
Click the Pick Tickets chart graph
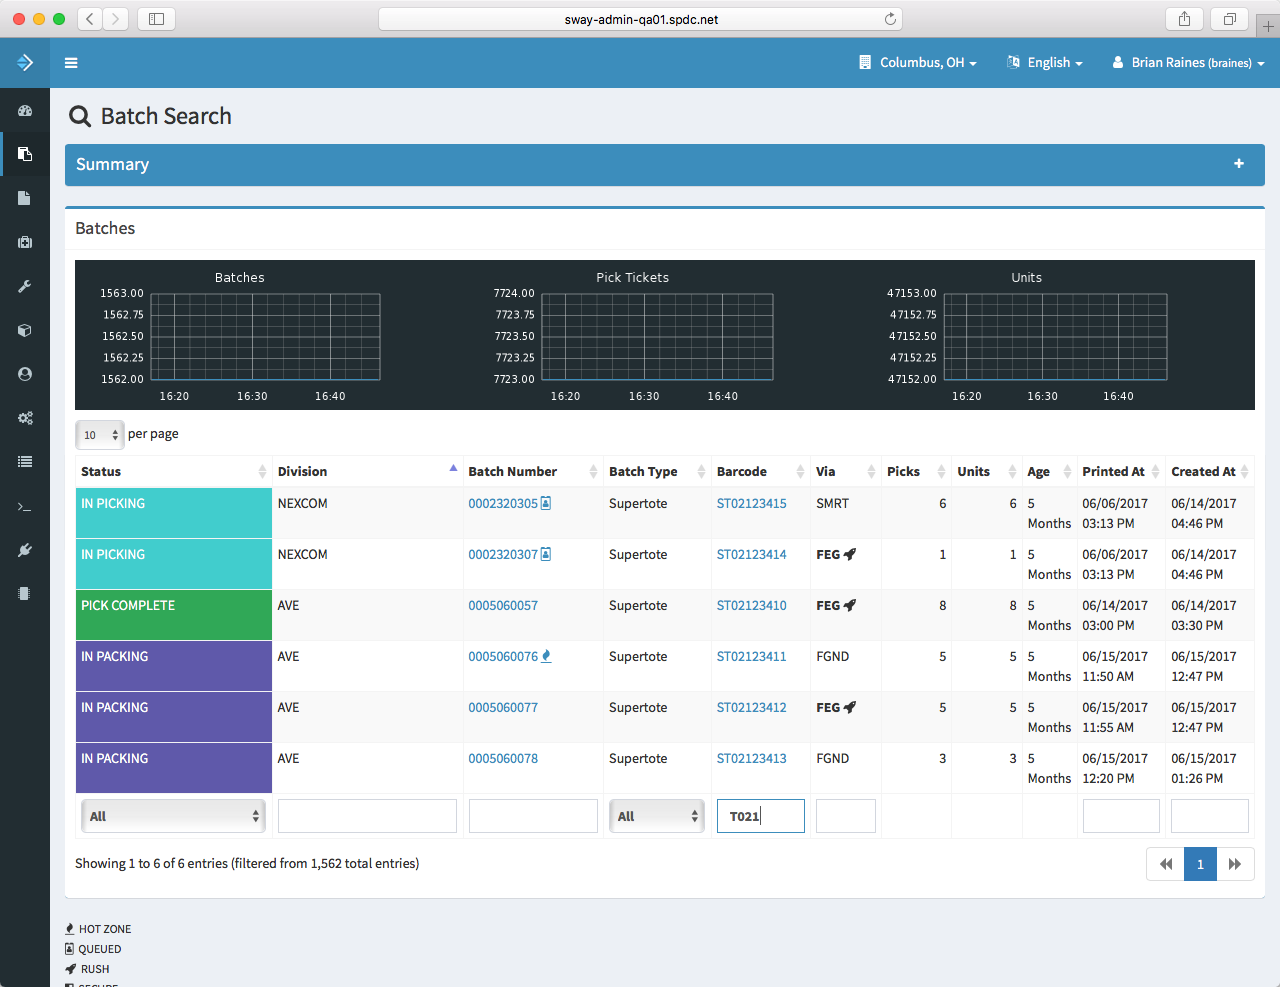click(657, 337)
